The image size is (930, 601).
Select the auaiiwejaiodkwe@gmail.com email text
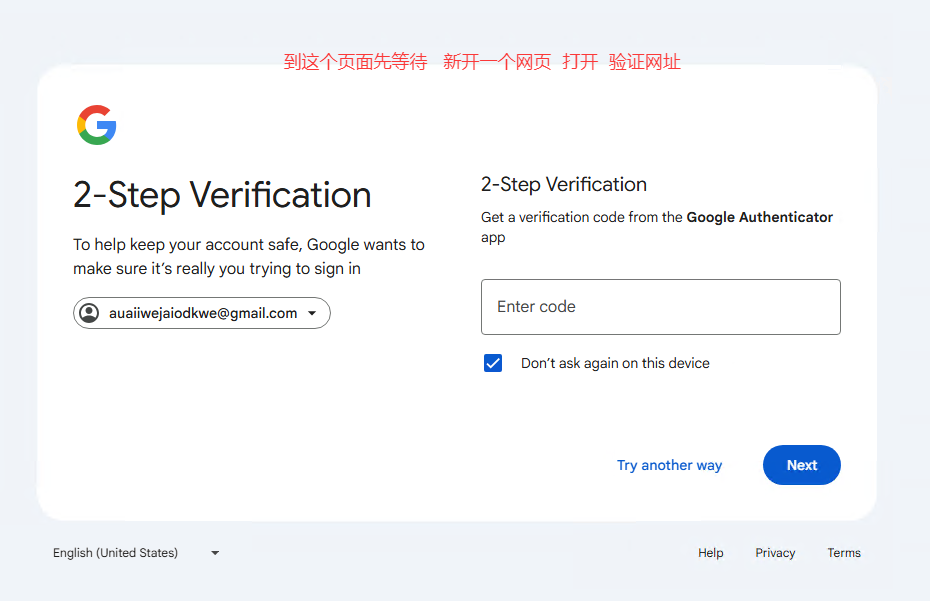(x=203, y=313)
